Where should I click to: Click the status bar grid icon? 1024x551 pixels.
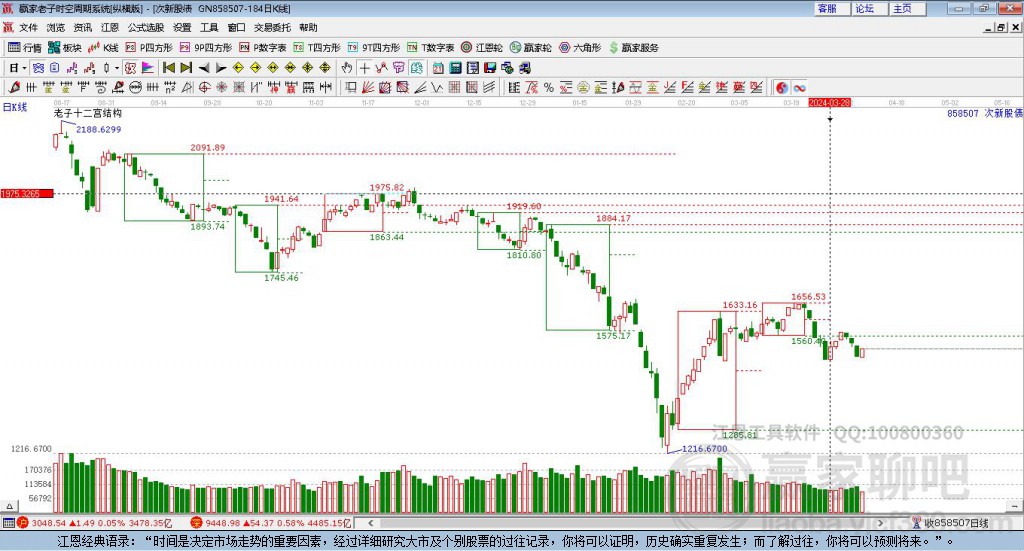click(8, 523)
